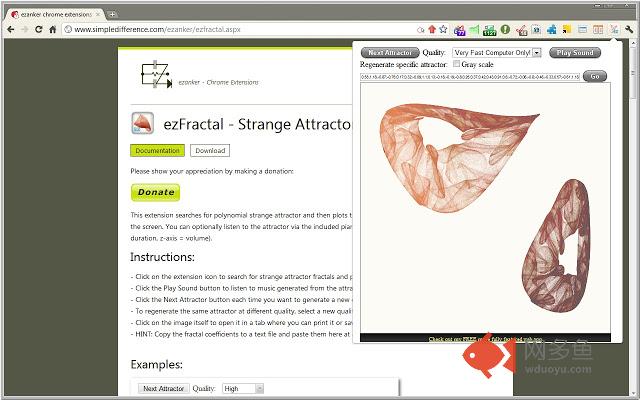Click Go to regenerate the attractor

595,76
